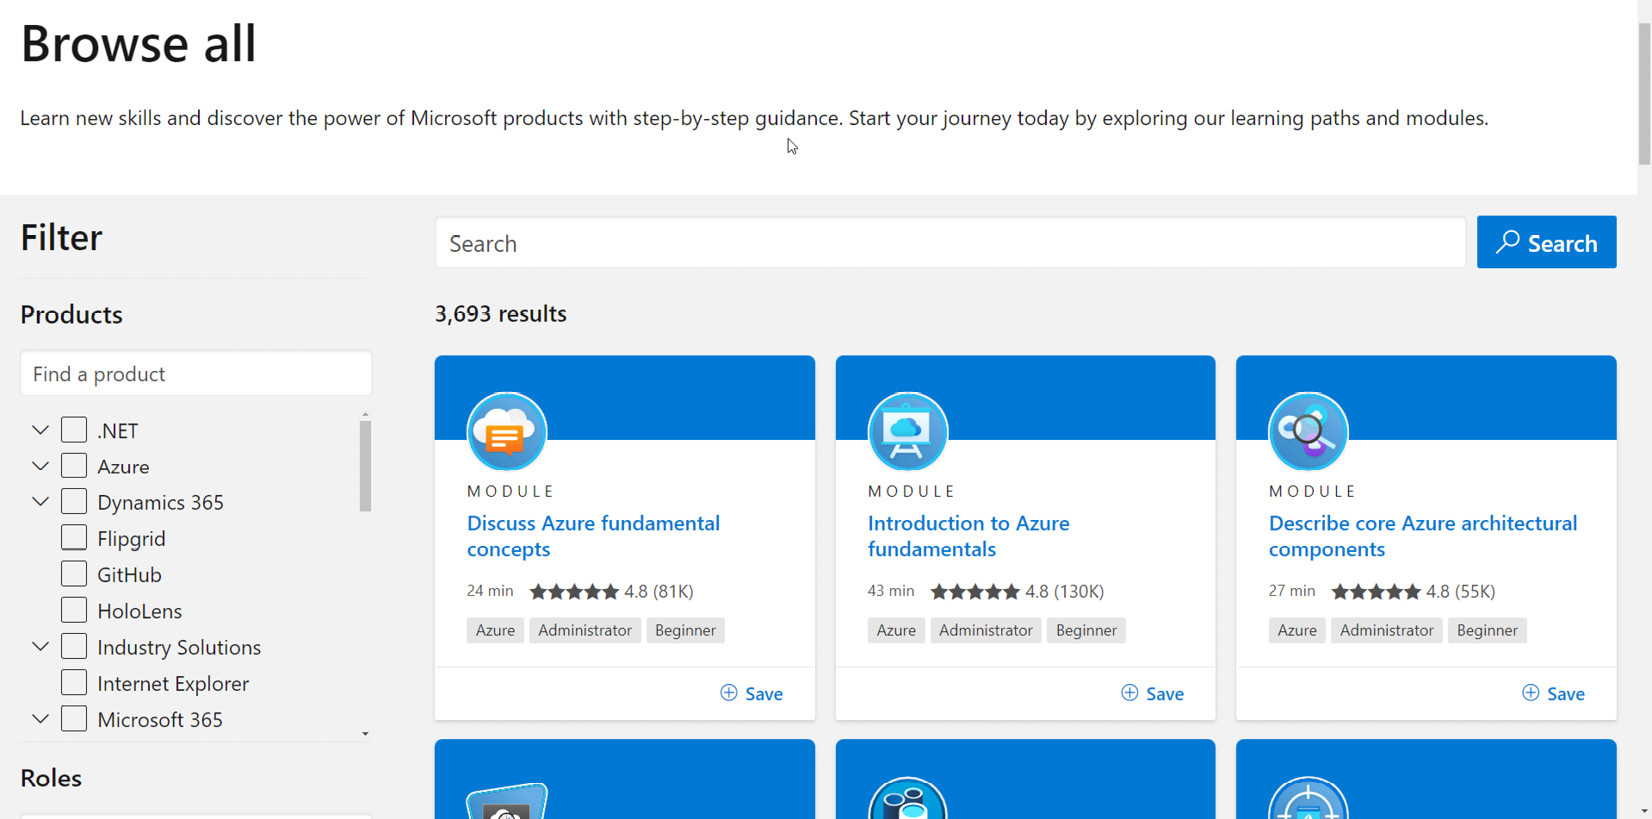Click plus icon to save Describe core Azure module
Viewport: 1652px width, 819px height.
click(x=1531, y=693)
